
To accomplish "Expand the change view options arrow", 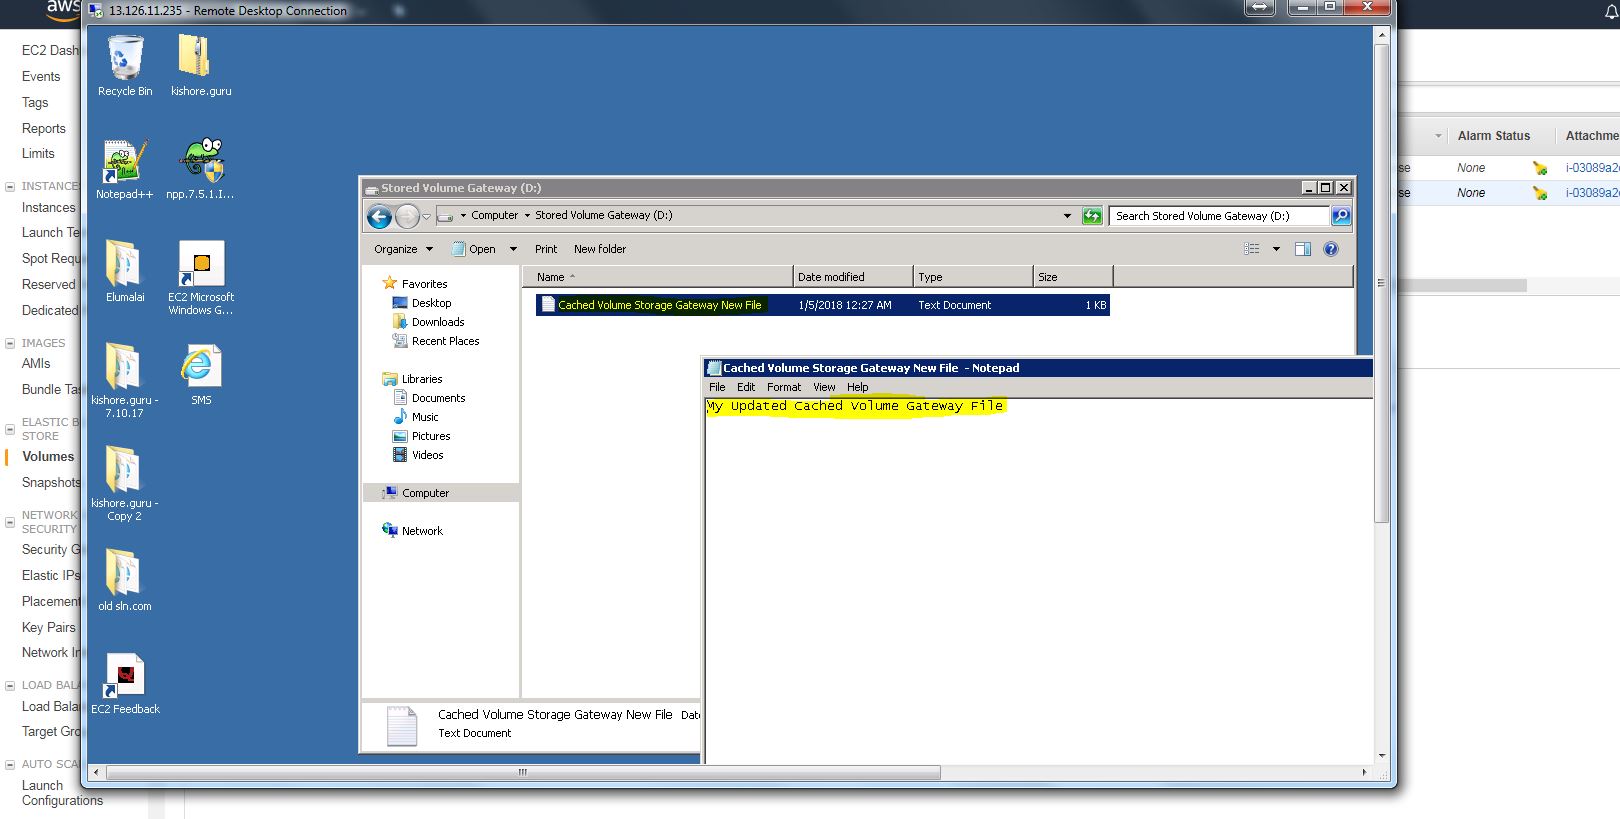I will coord(1276,249).
